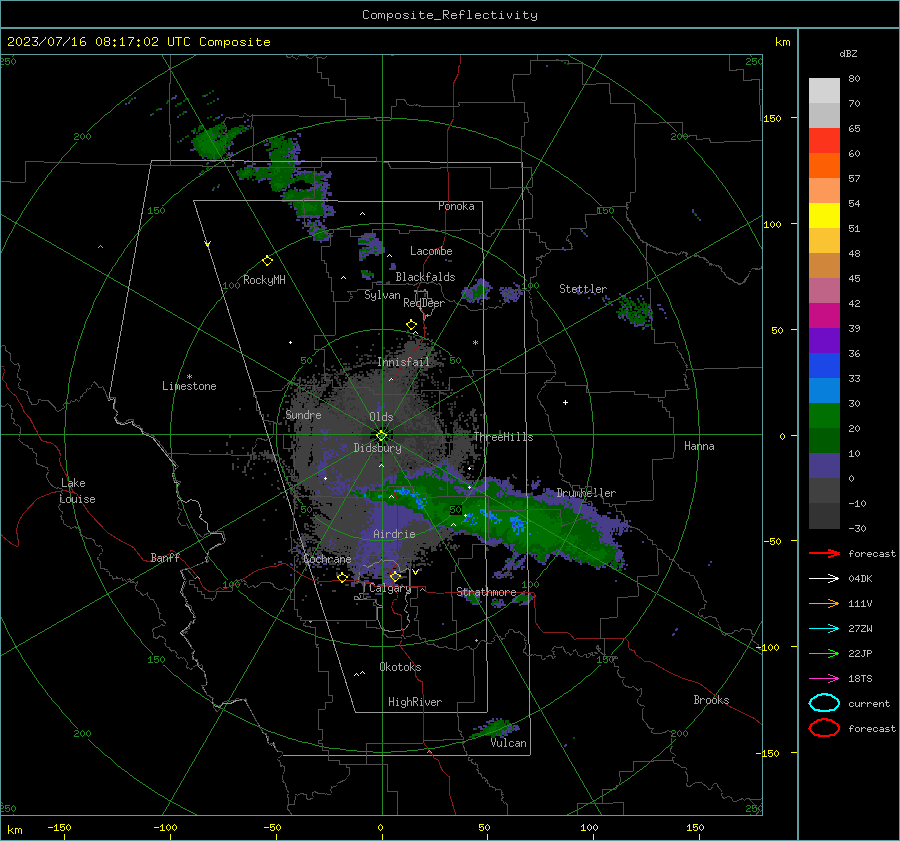900x841 pixels.
Task: Click the km unit label at bottom left
Action: [15, 830]
